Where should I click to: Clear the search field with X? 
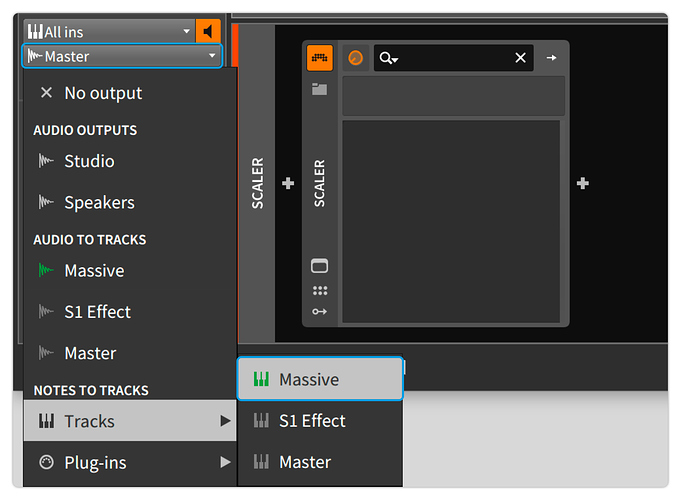[x=520, y=58]
